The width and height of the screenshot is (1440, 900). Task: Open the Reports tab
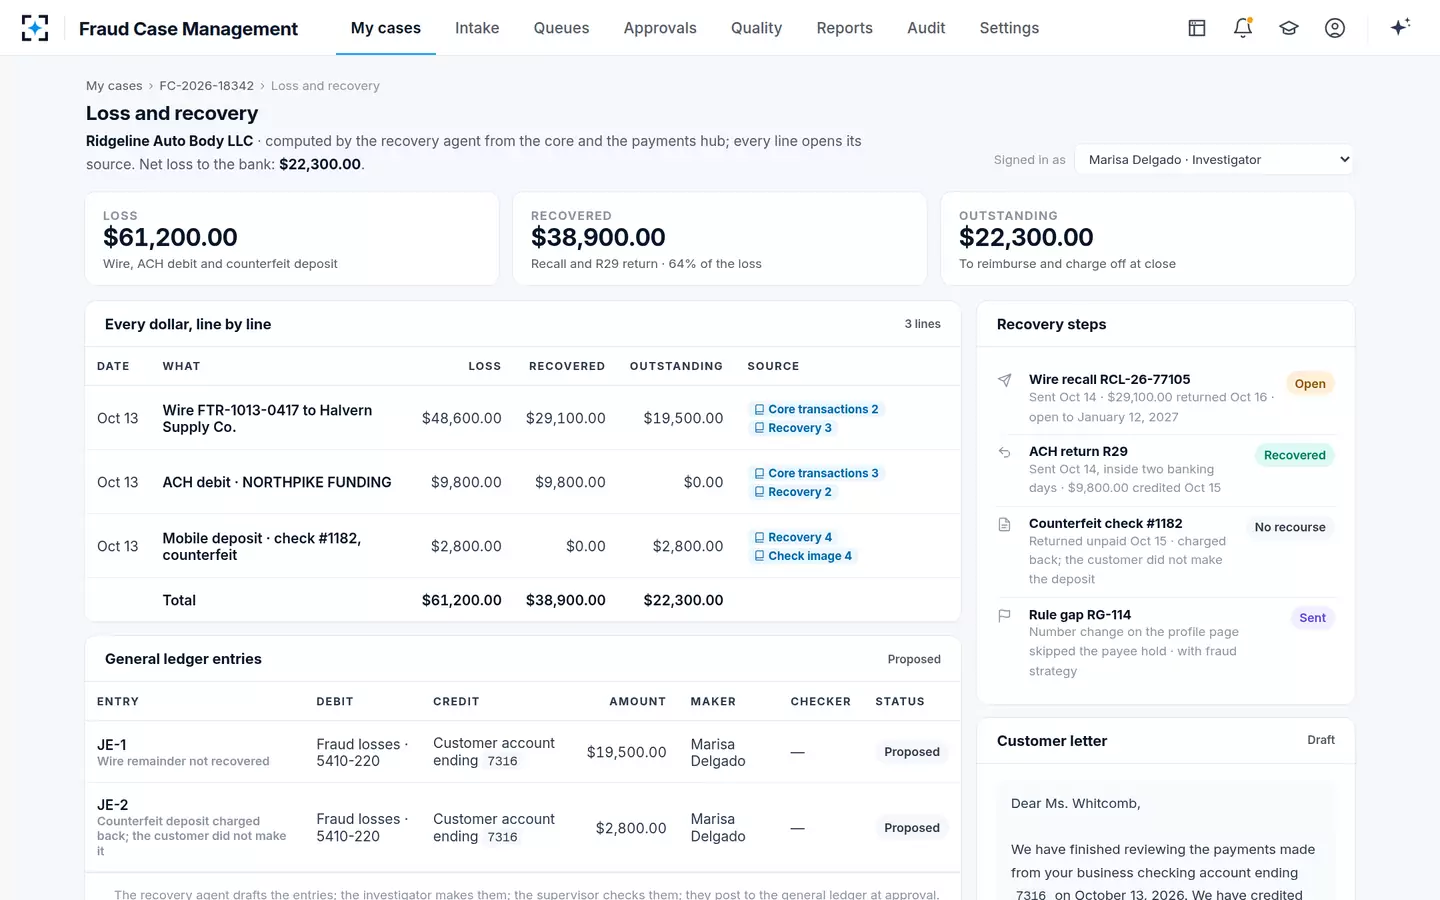point(844,28)
